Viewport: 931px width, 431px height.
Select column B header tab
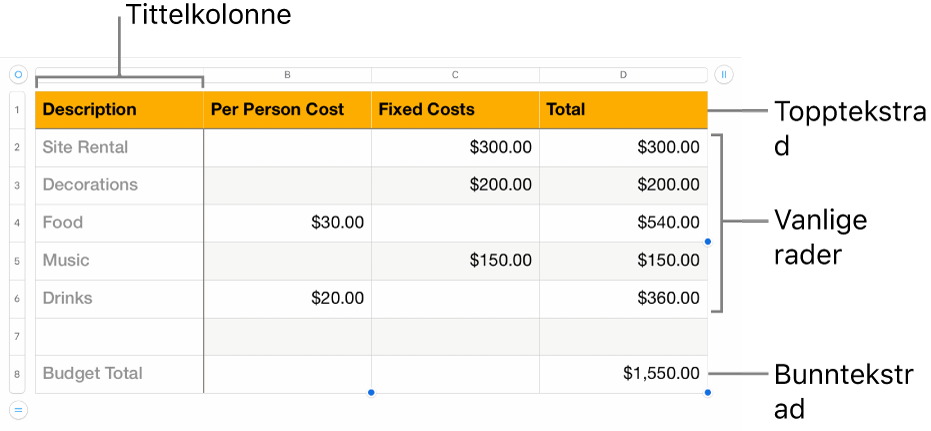(x=287, y=74)
